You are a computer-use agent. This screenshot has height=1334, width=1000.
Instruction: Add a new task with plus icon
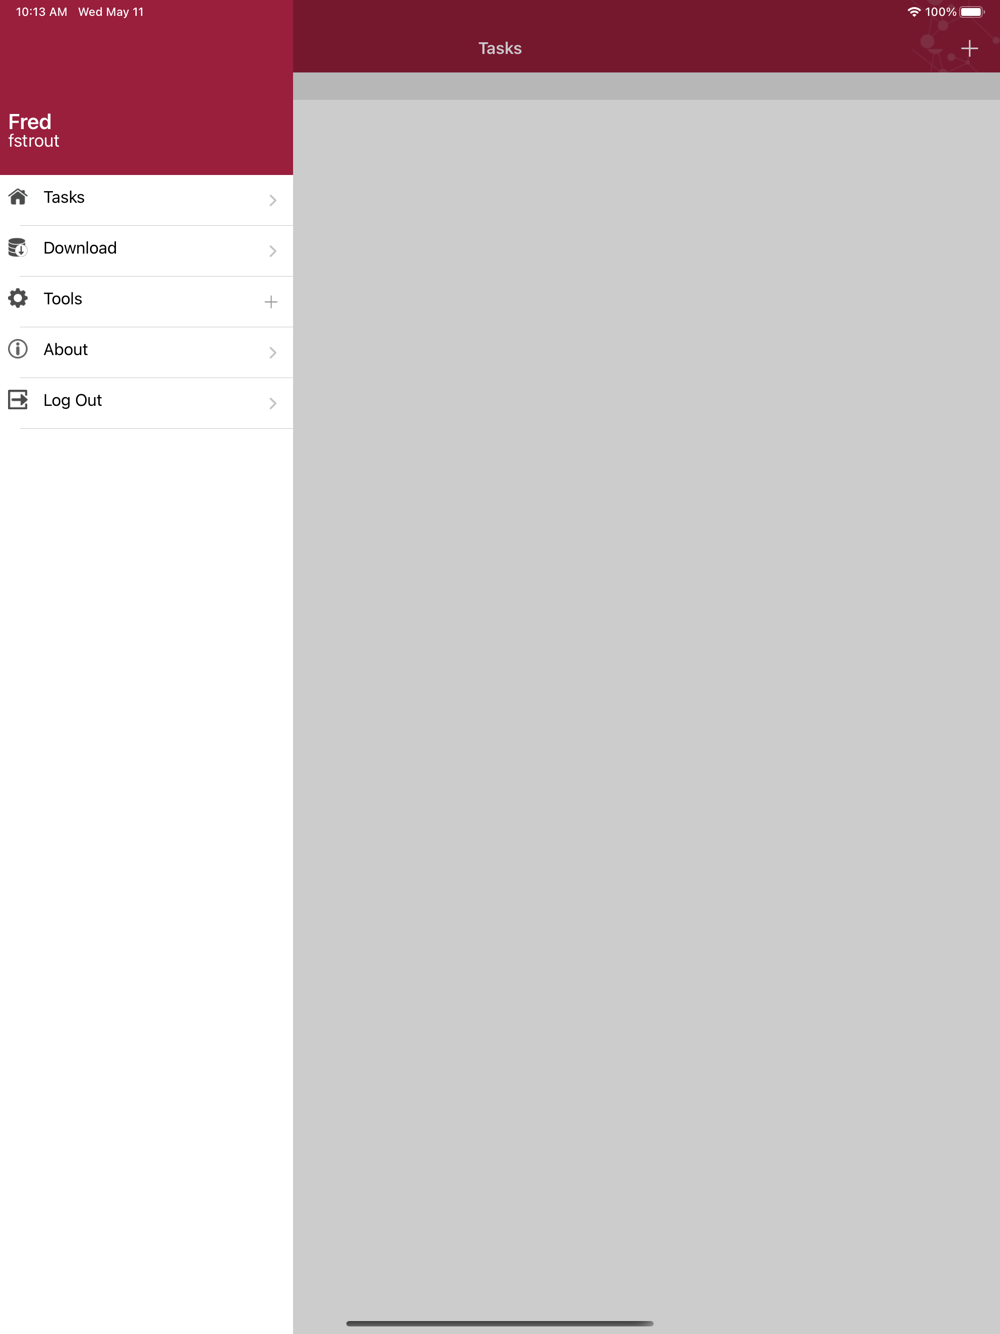969,48
